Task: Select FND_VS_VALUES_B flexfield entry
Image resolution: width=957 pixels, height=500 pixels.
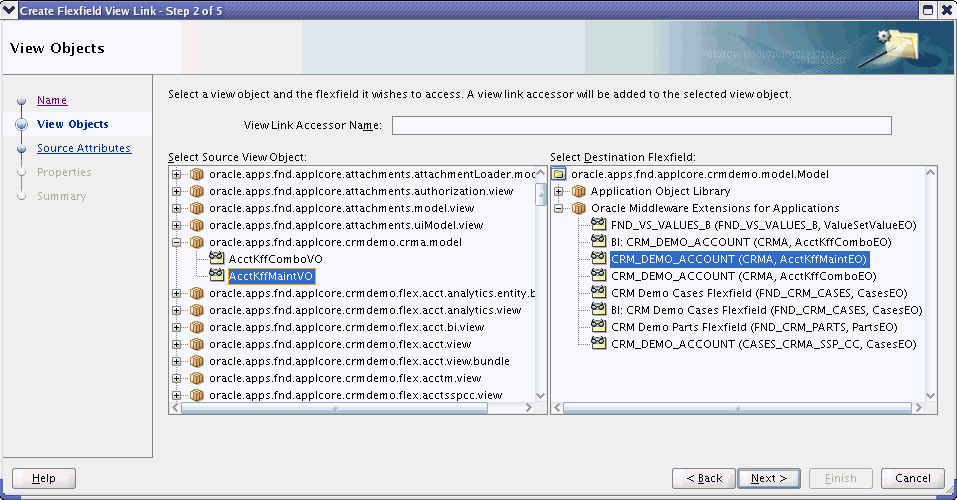Action: pos(764,225)
